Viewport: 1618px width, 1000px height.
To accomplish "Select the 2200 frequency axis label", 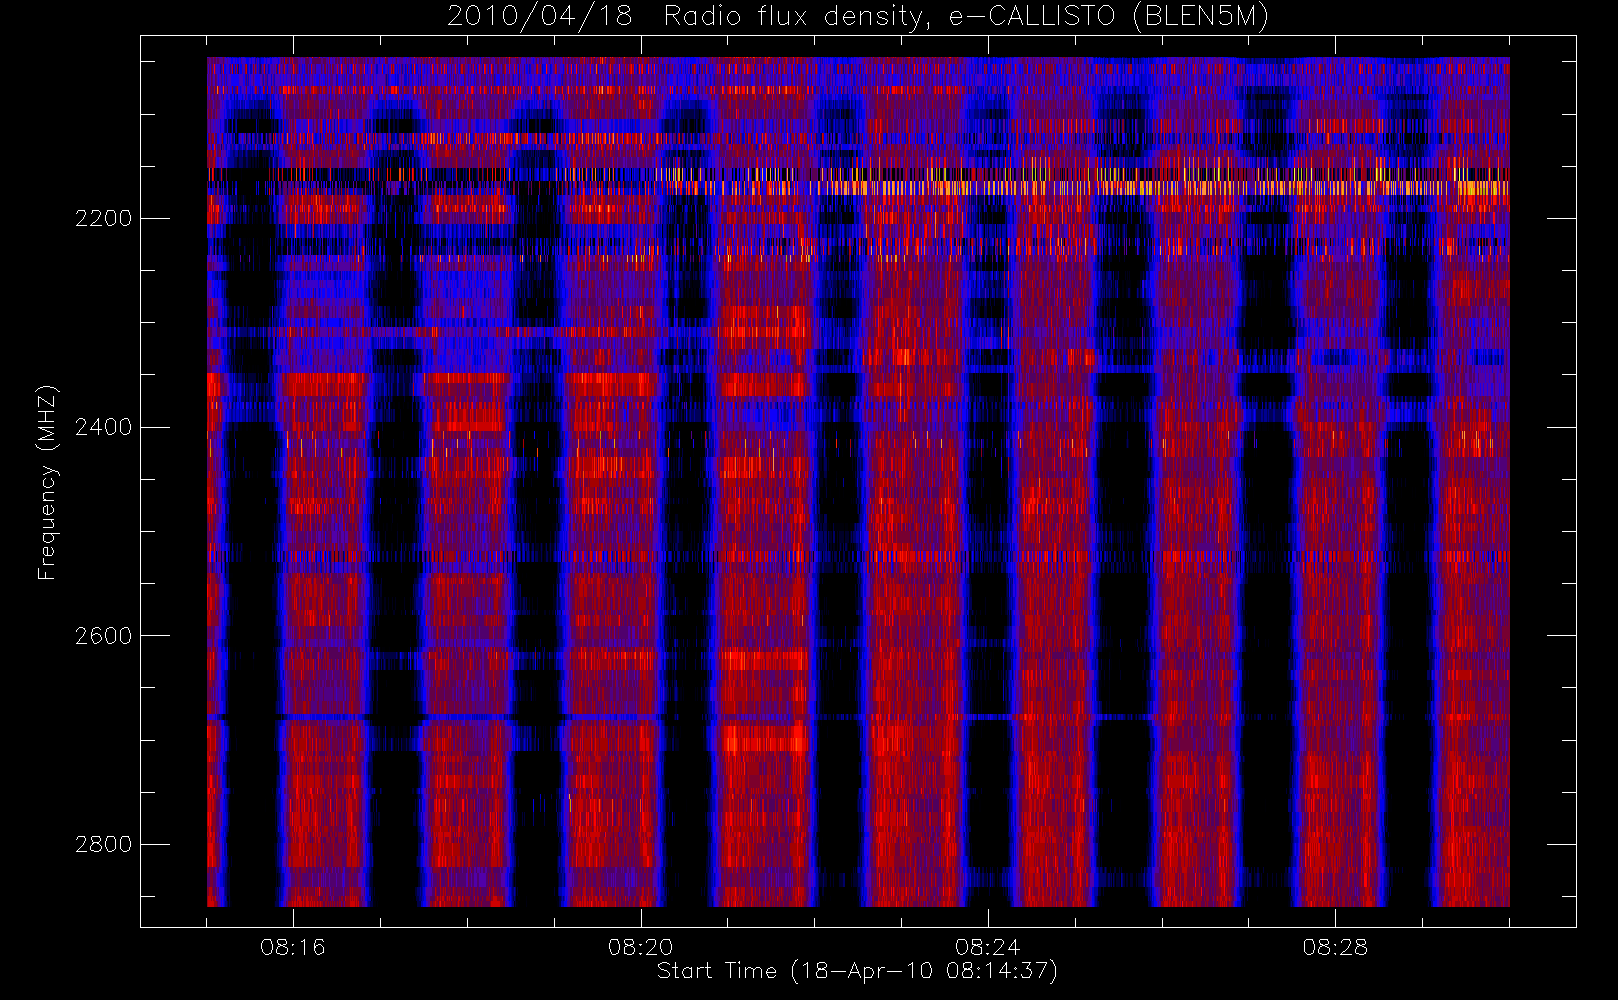I will 103,218.
